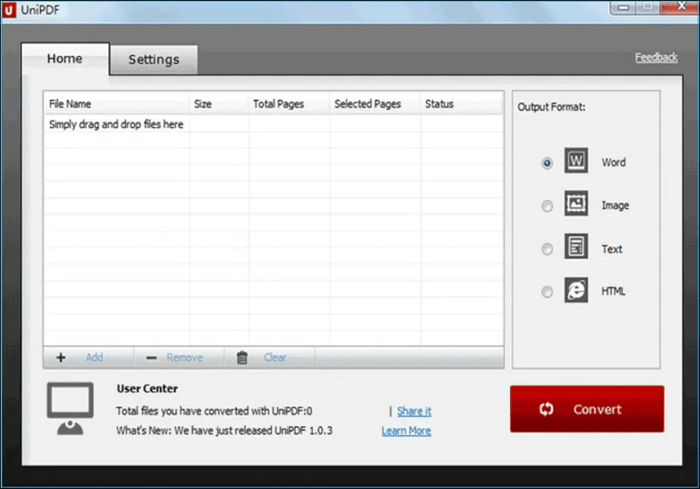700x489 pixels.
Task: Switch to the Home tab
Action: click(x=65, y=59)
